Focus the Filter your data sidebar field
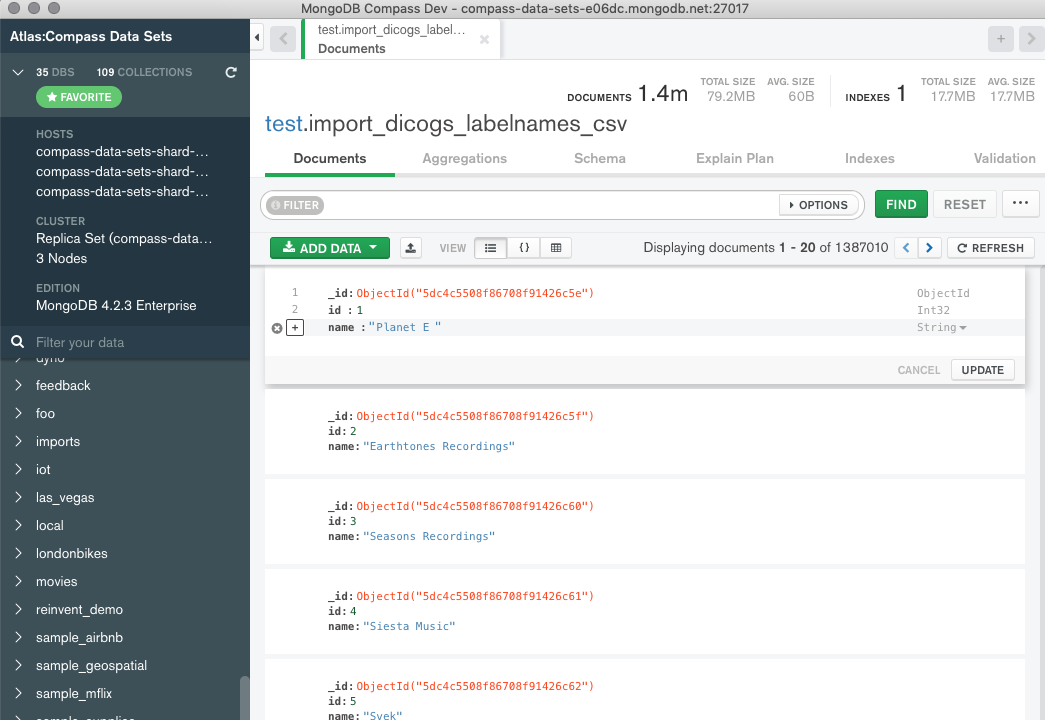Image resolution: width=1045 pixels, height=720 pixels. pos(137,342)
